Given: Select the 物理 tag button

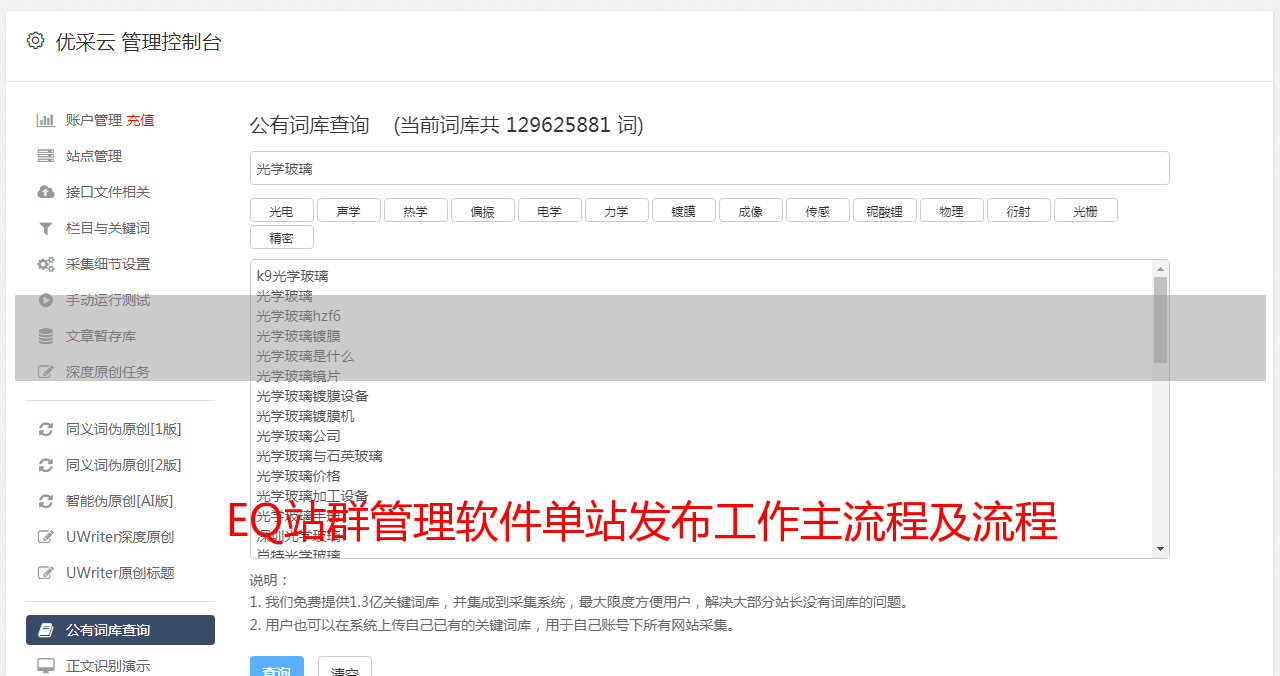Looking at the screenshot, I should 951,210.
